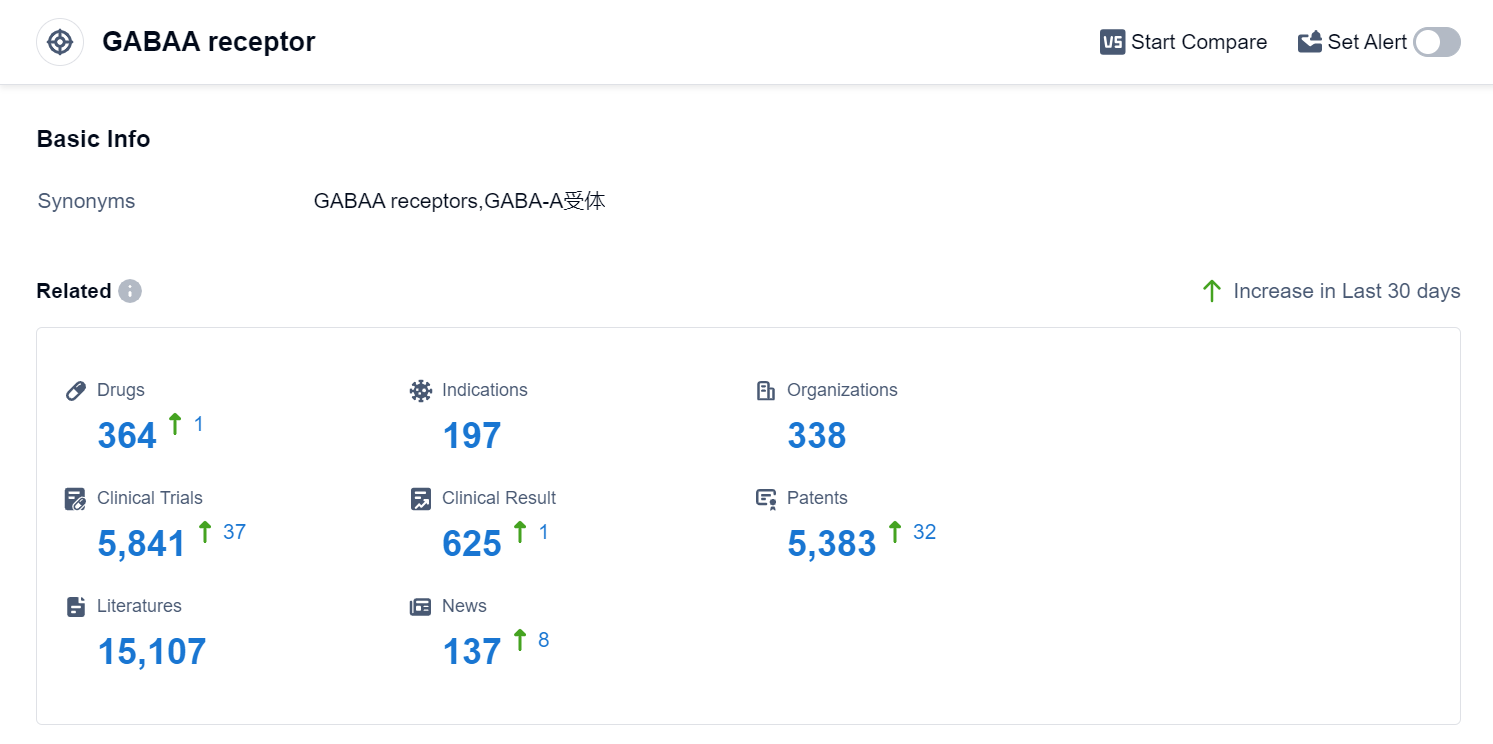Click the News newspaper icon
Image resolution: width=1493 pixels, height=744 pixels.
tap(421, 607)
